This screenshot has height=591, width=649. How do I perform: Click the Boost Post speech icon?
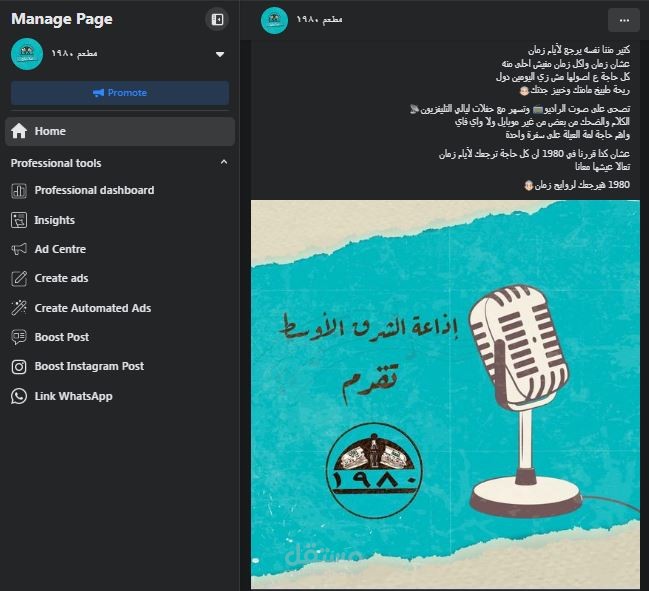point(19,337)
